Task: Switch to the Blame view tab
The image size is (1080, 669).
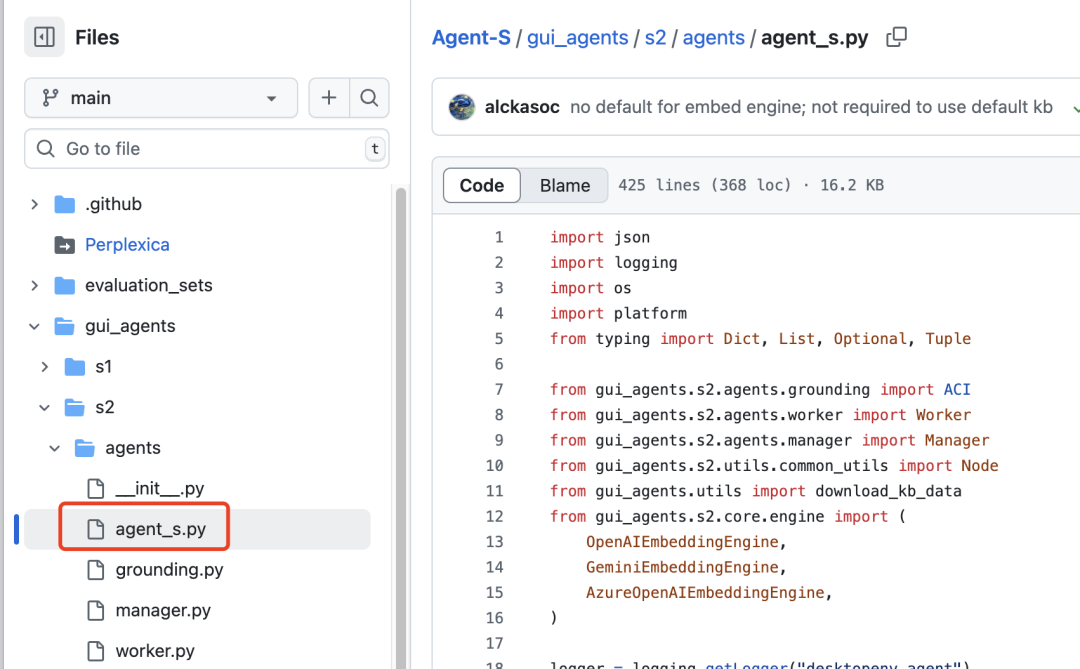Action: click(x=565, y=185)
